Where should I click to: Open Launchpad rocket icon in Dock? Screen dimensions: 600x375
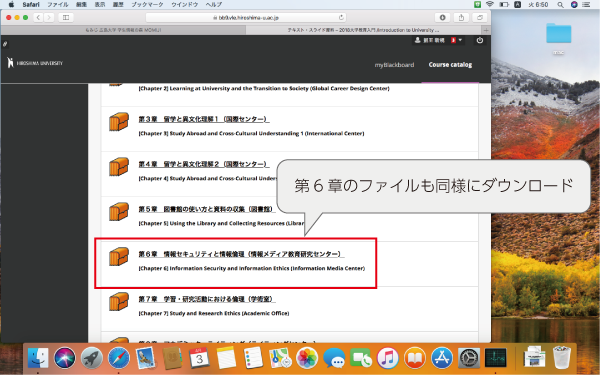tap(92, 358)
